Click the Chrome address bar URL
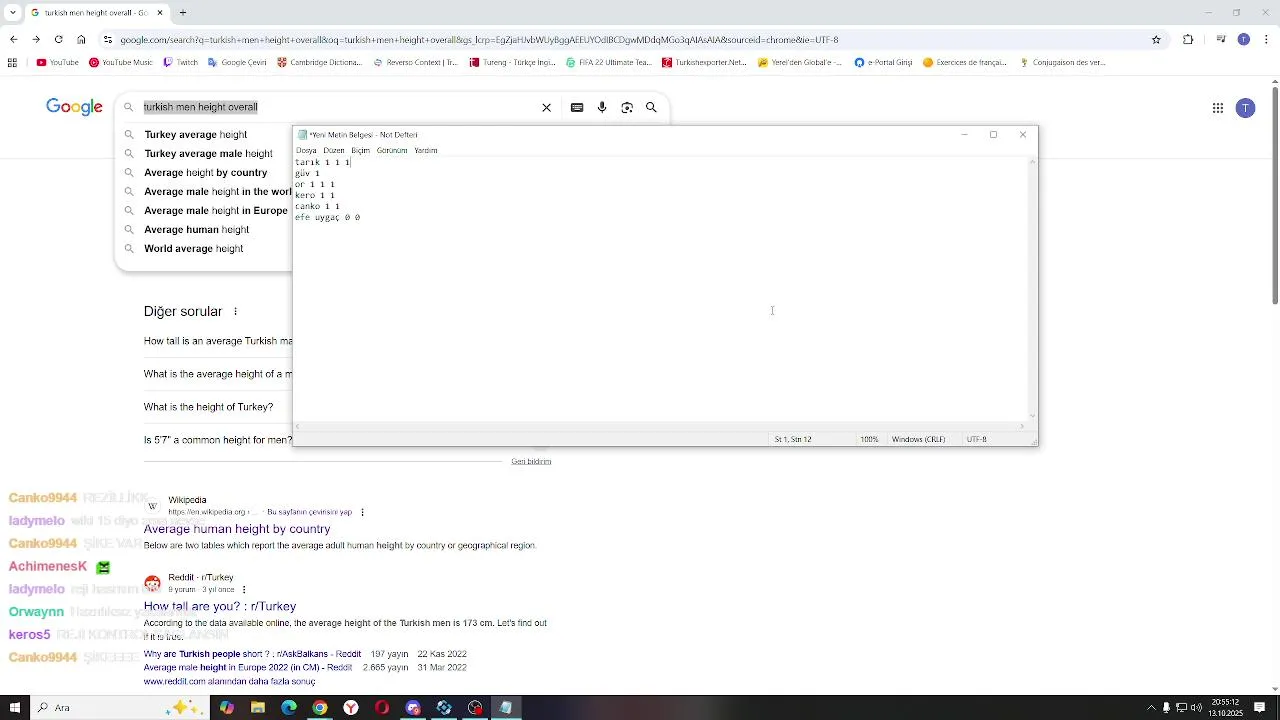The image size is (1280, 720). tap(479, 40)
